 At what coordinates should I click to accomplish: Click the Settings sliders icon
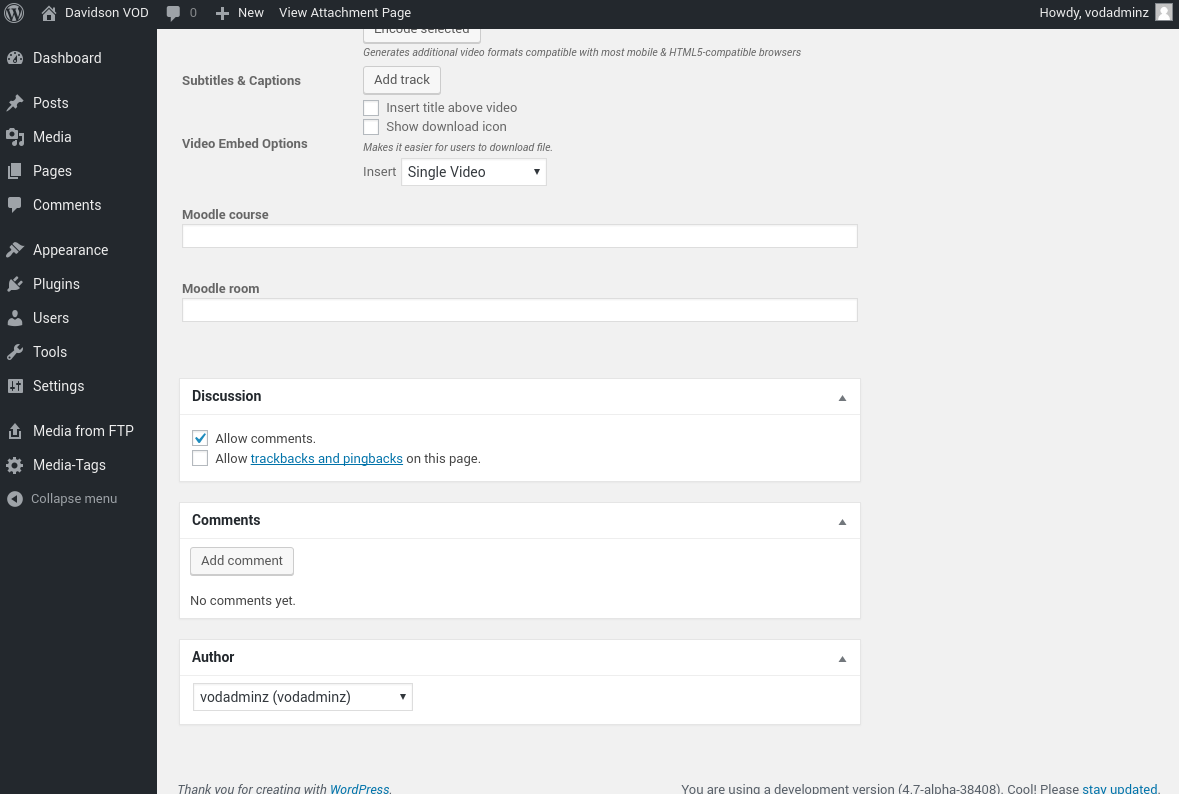pyautogui.click(x=15, y=386)
